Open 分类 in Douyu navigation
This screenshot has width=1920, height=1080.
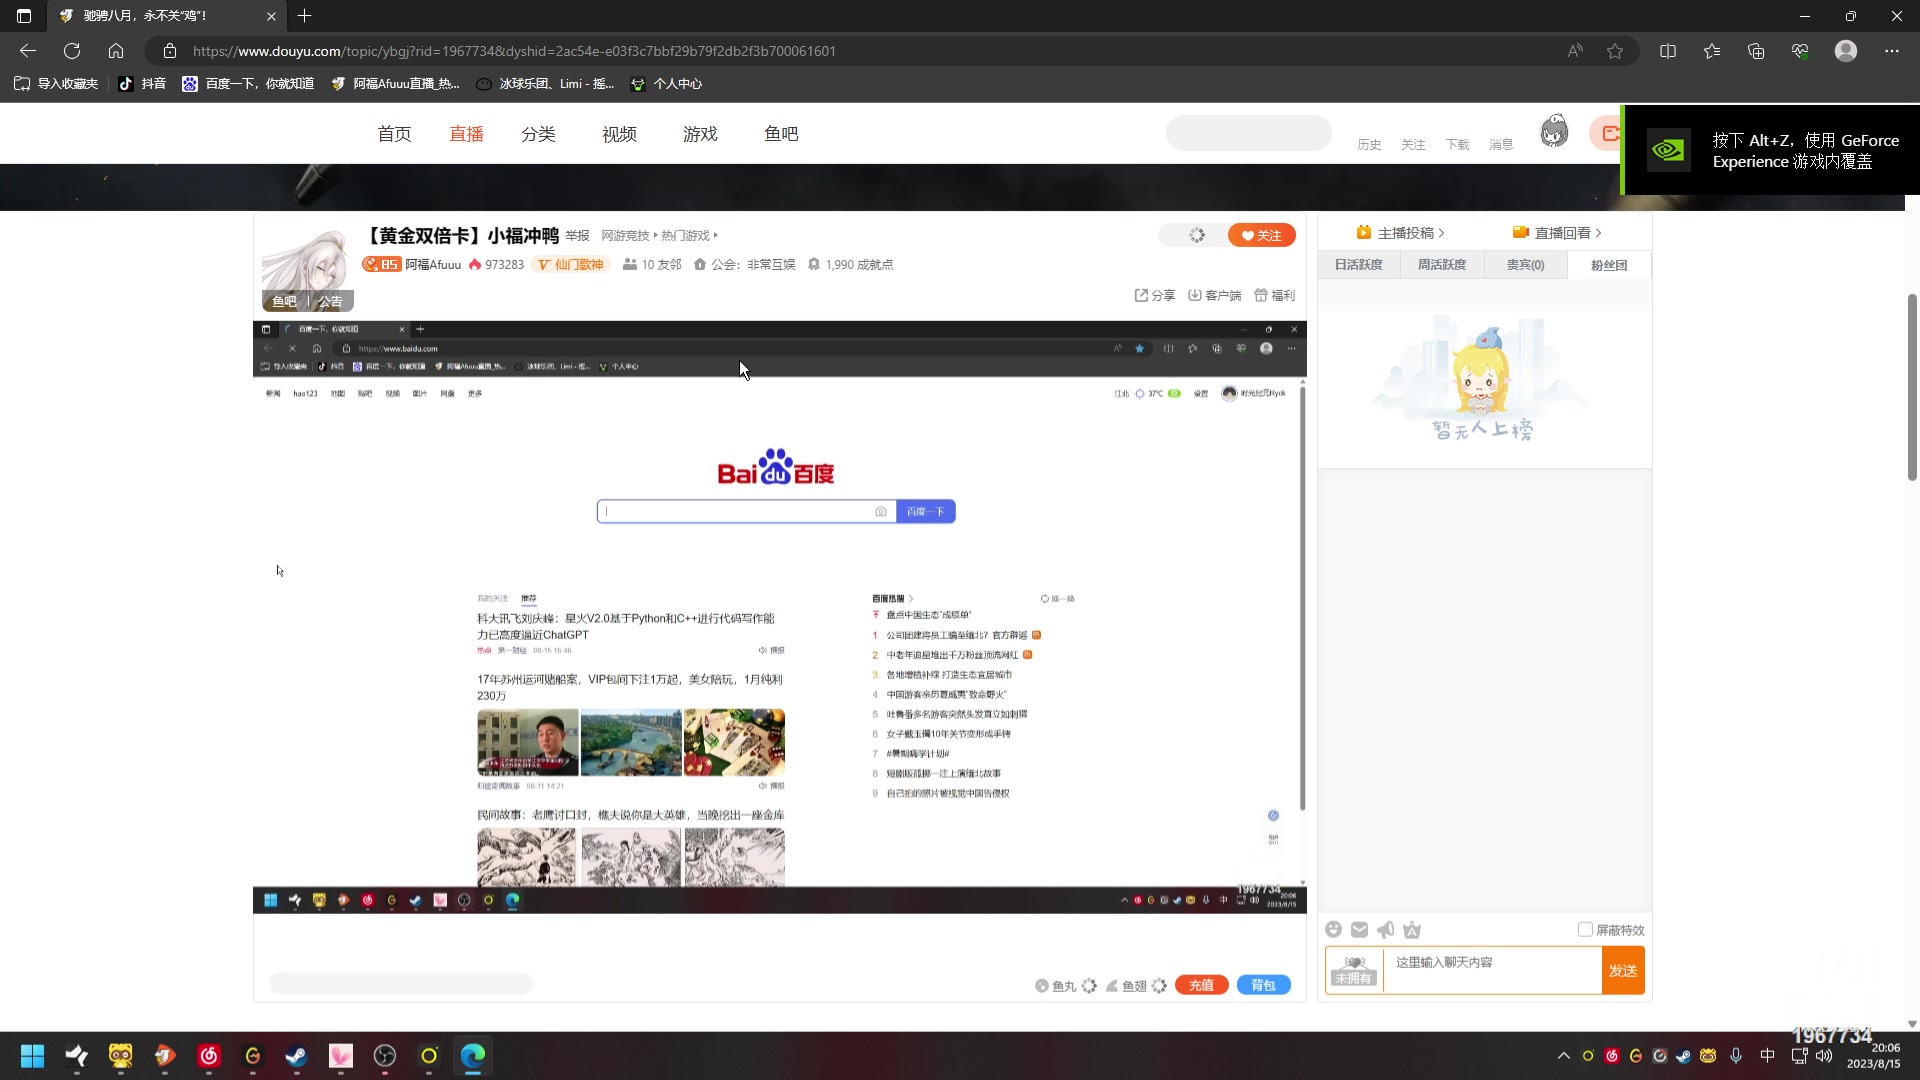click(538, 134)
